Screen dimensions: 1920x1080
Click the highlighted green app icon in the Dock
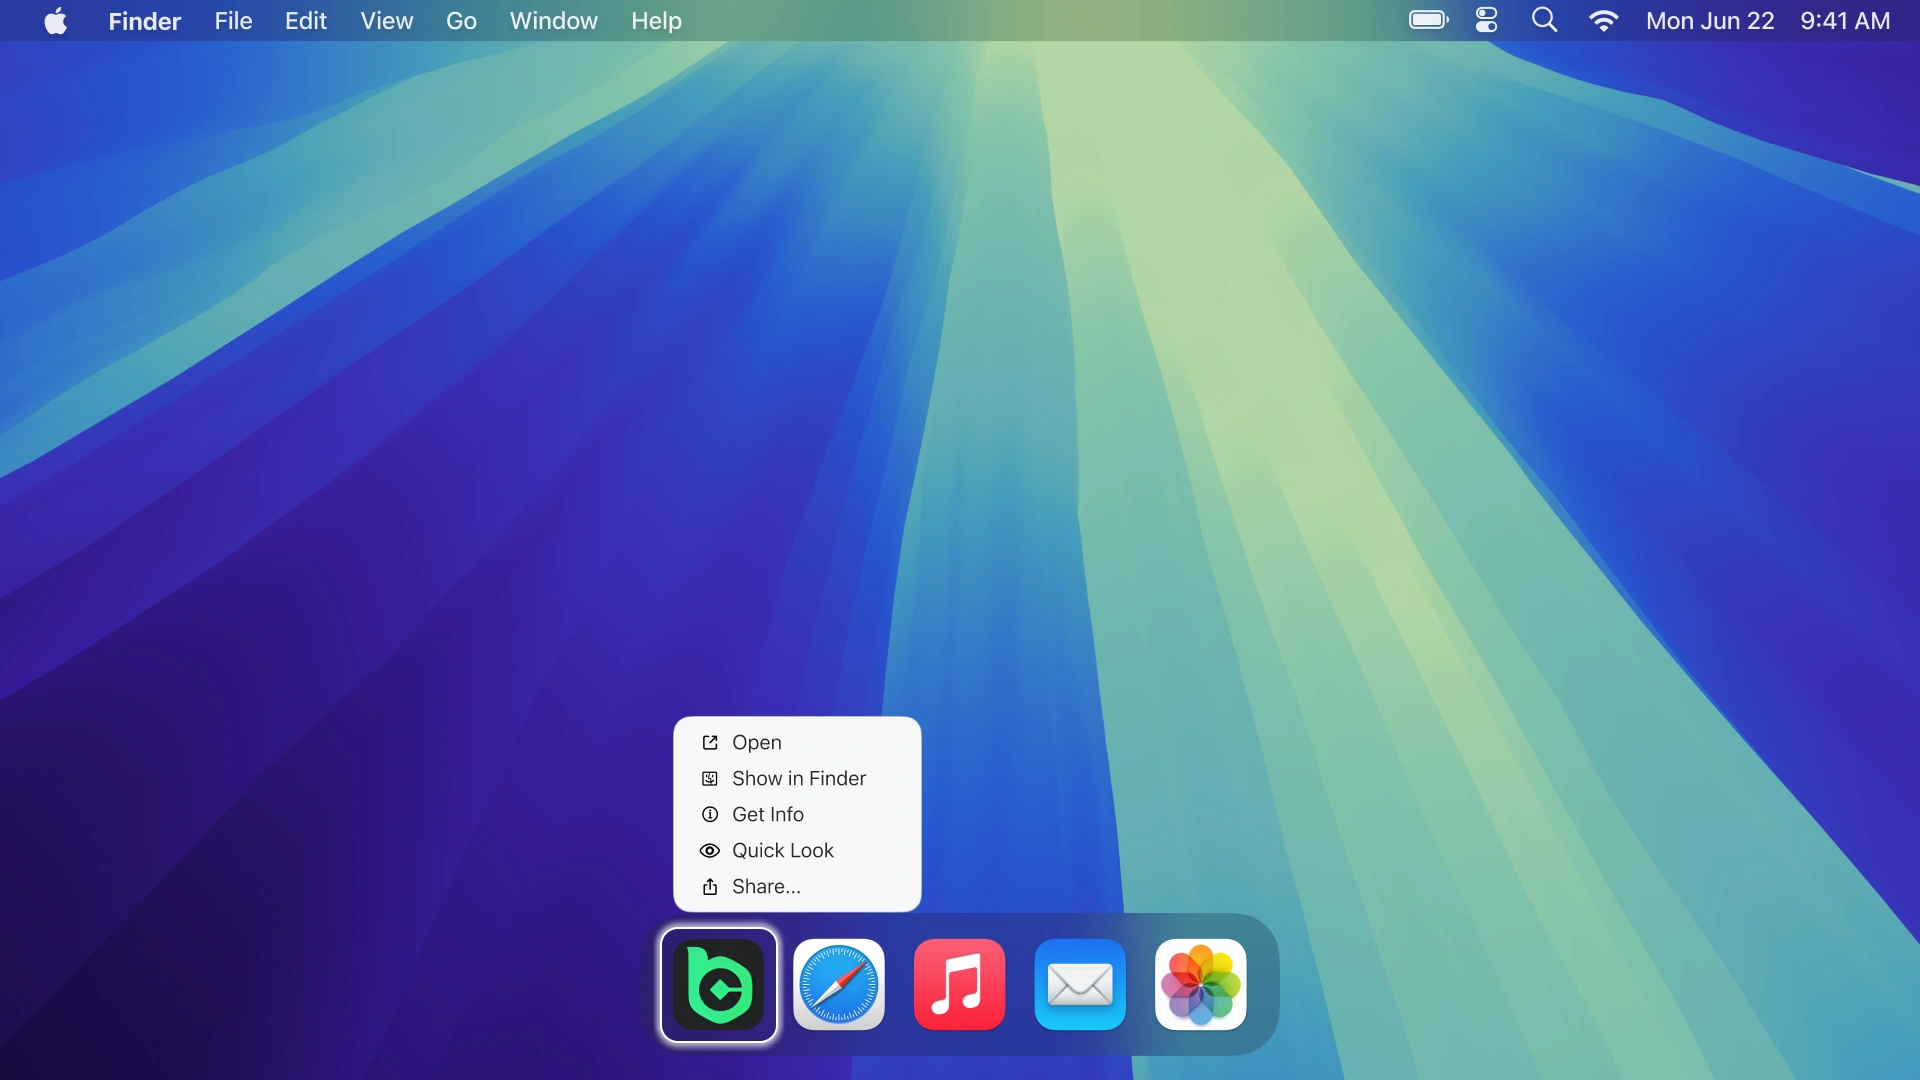719,985
